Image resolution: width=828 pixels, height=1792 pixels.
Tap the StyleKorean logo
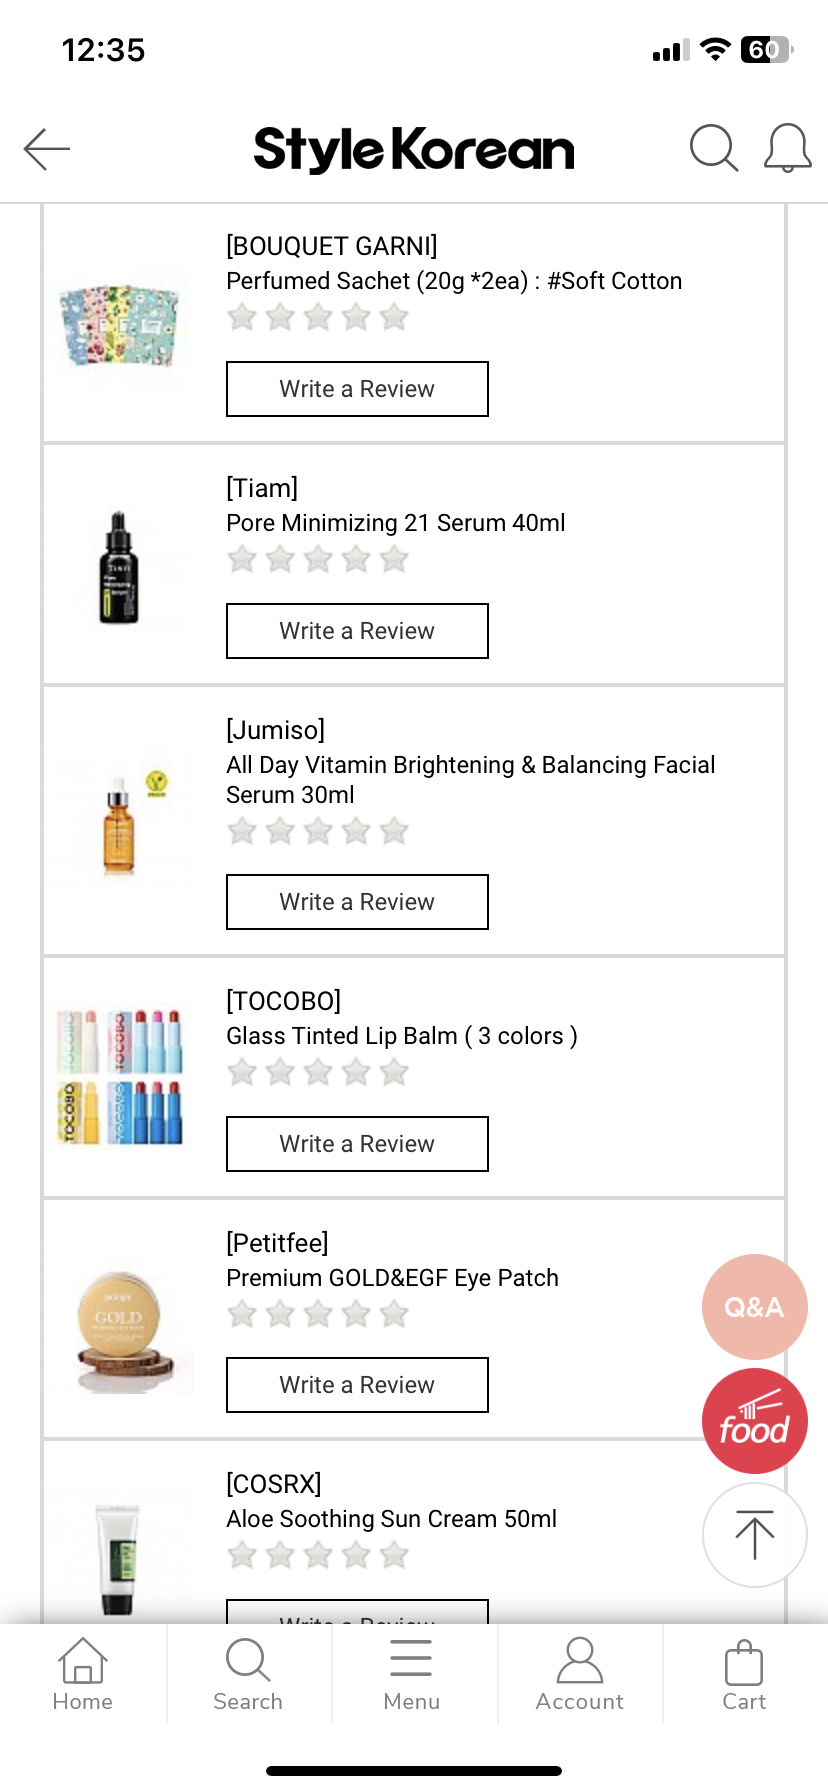(414, 150)
